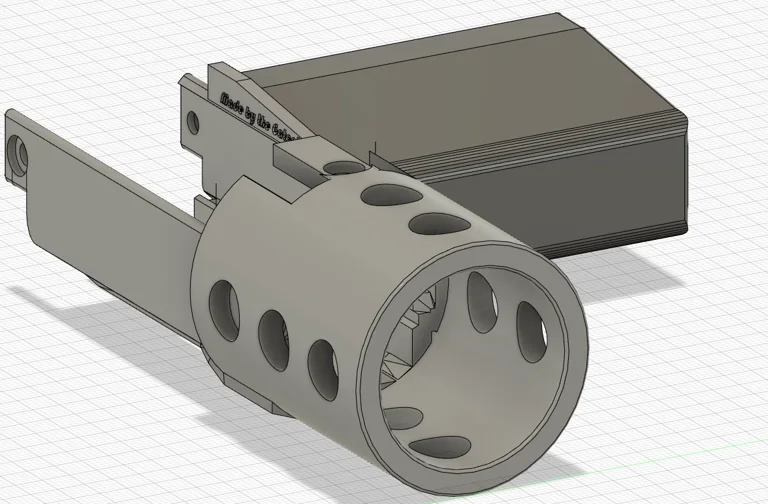Click the embossed "Made by the" text
This screenshot has width=768, height=504.
coord(250,113)
